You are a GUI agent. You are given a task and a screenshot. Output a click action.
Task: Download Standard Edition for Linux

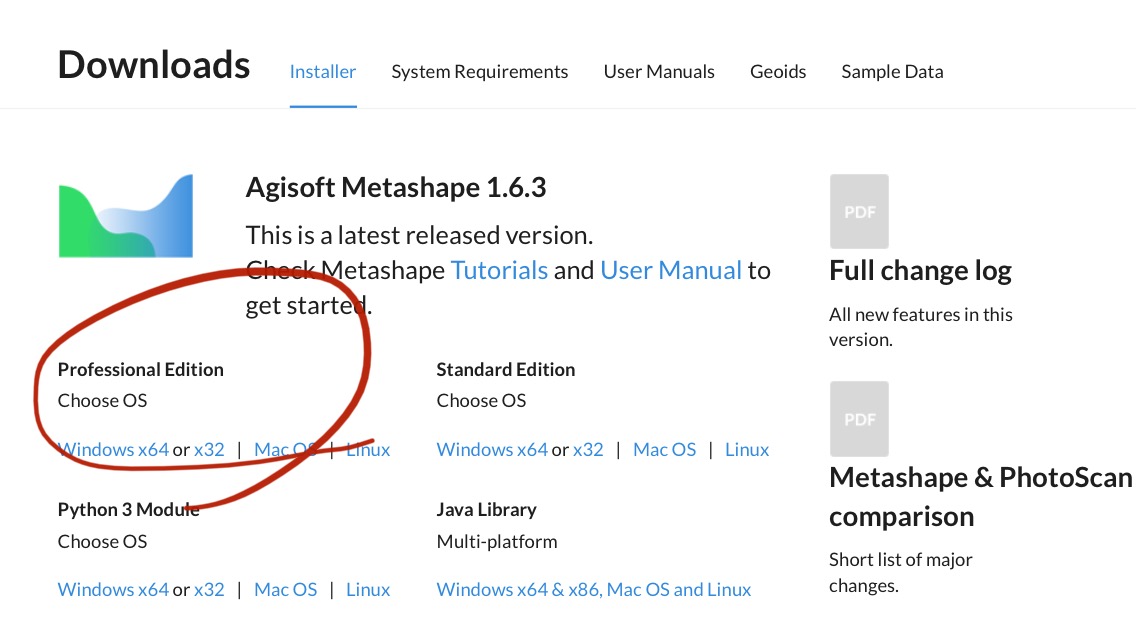[747, 450]
